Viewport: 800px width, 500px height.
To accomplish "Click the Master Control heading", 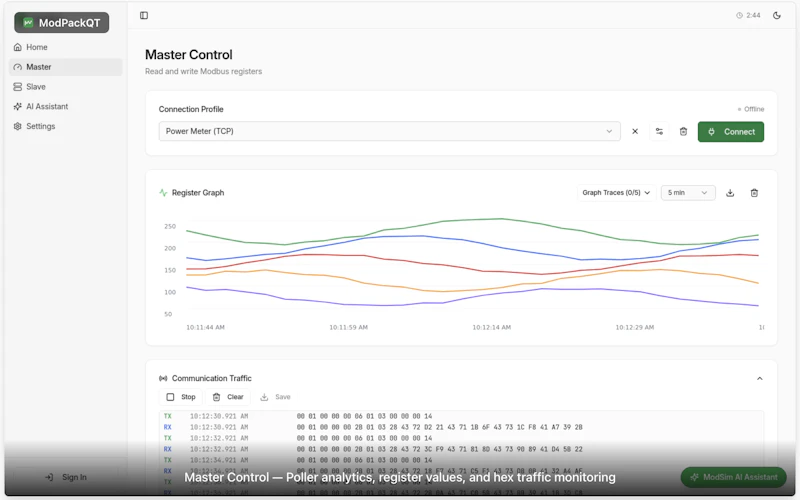I will pyautogui.click(x=189, y=55).
